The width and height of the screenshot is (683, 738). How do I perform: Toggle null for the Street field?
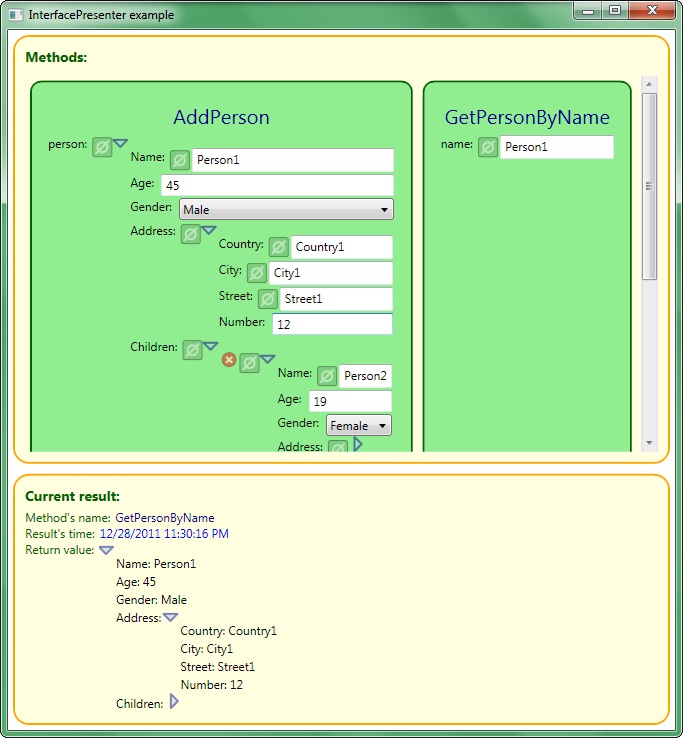(268, 299)
